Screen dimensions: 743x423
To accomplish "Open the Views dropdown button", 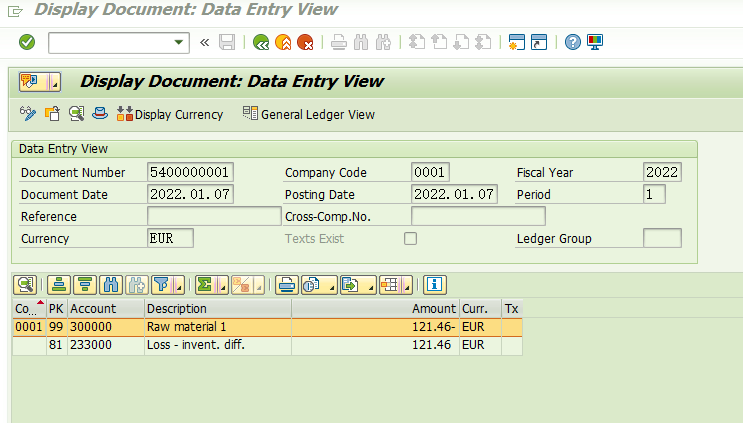I will [x=319, y=285].
